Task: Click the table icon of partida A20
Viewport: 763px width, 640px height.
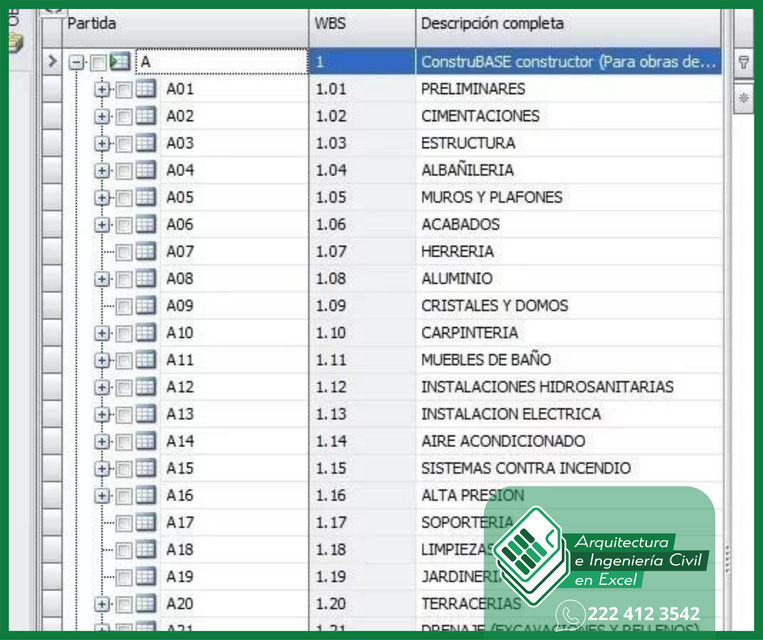Action: [145, 604]
